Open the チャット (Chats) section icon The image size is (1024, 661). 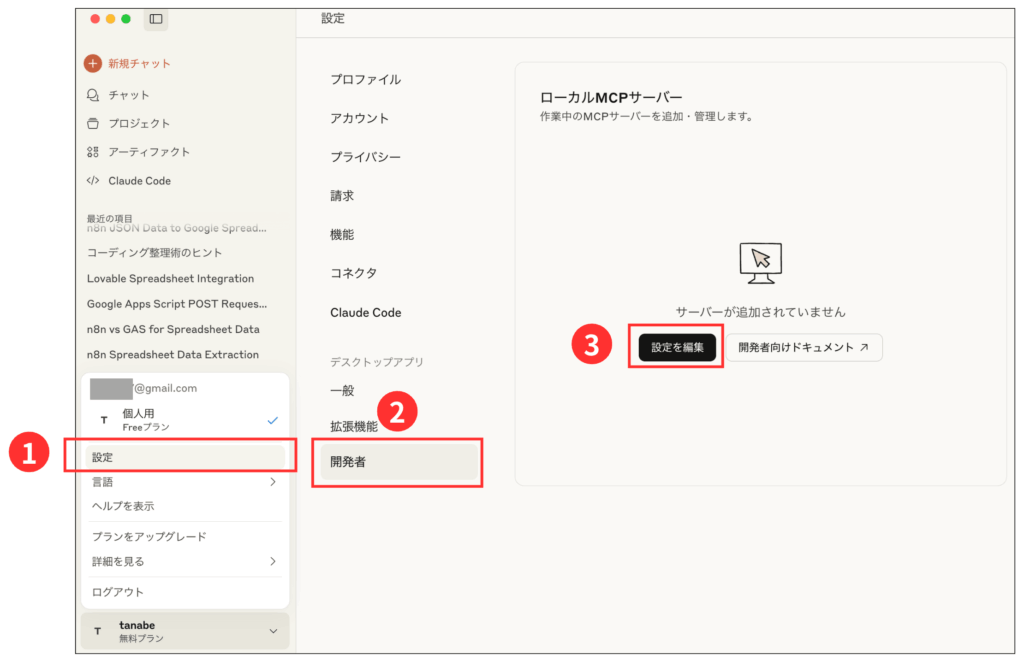91,94
